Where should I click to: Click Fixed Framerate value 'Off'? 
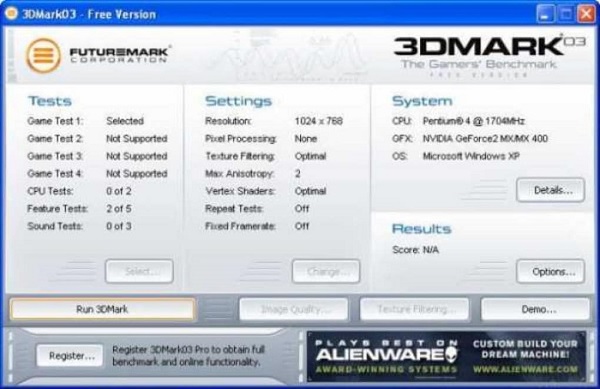(302, 226)
